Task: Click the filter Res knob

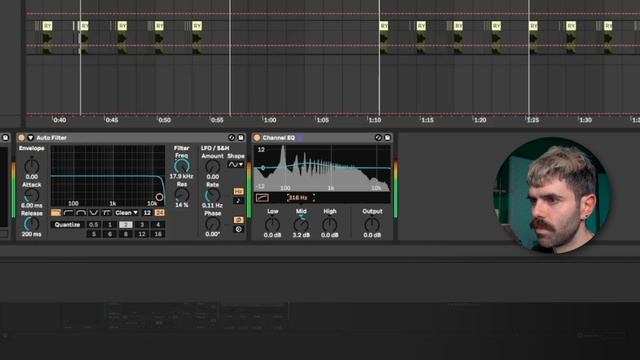Action: [182, 195]
